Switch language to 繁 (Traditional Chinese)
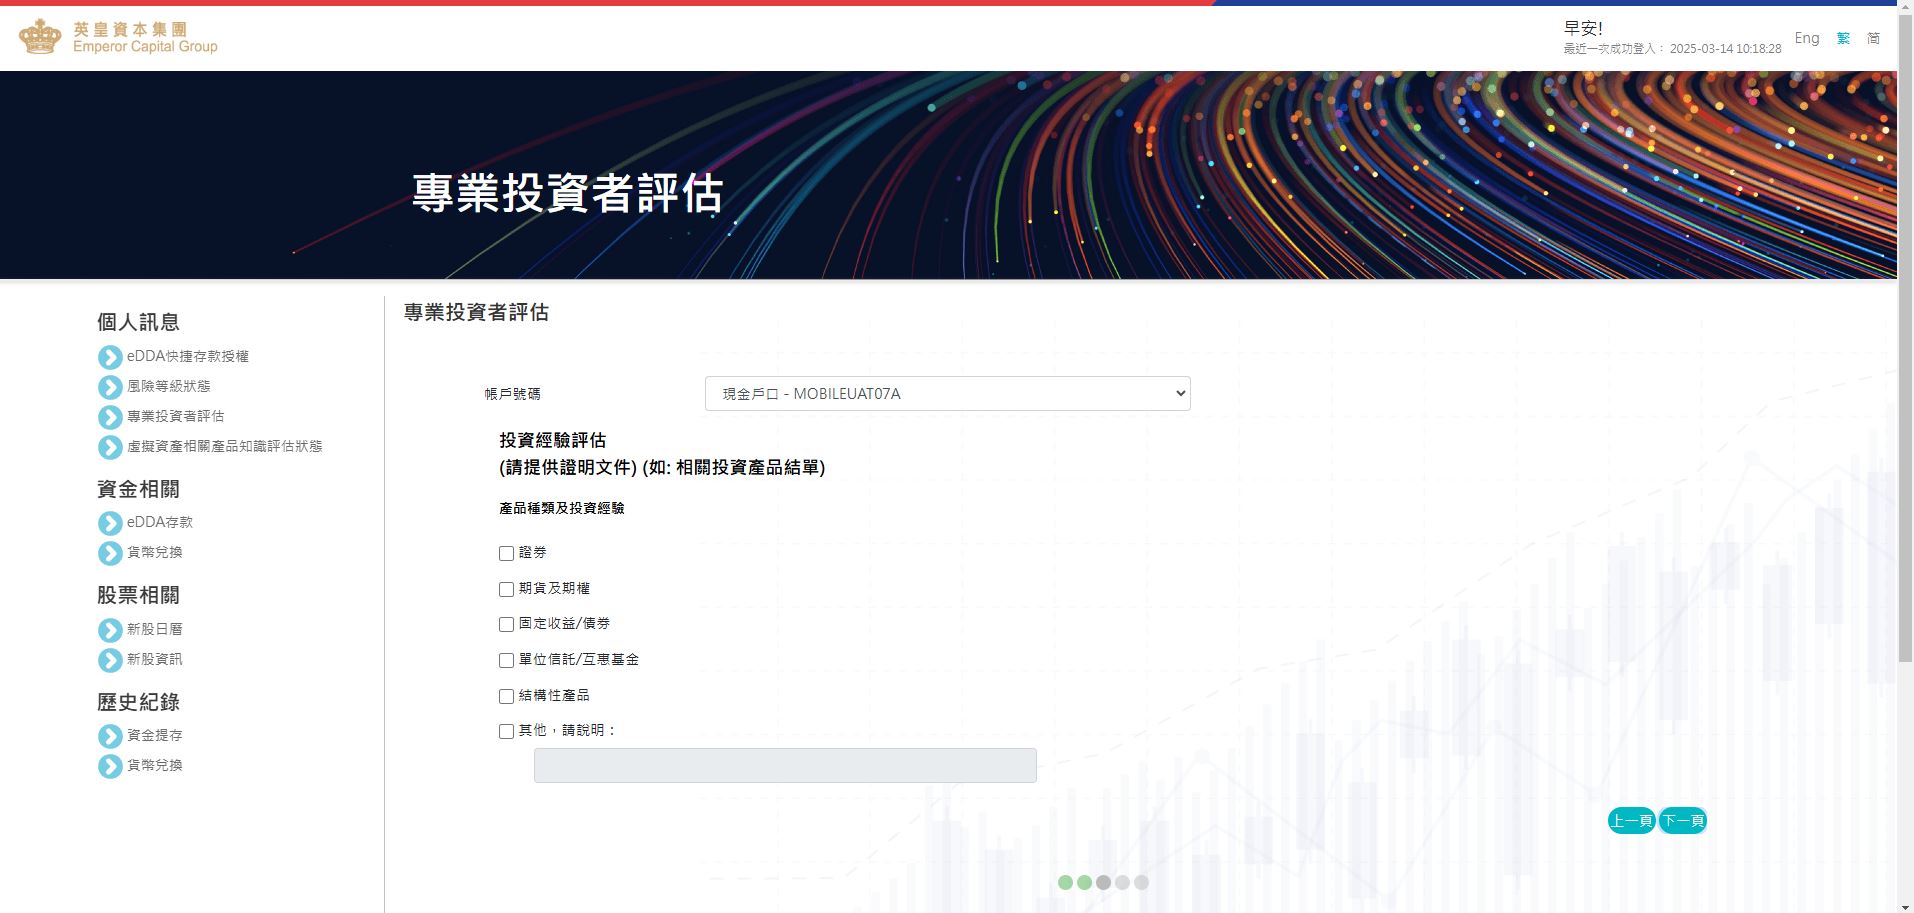1914x913 pixels. (x=1843, y=38)
